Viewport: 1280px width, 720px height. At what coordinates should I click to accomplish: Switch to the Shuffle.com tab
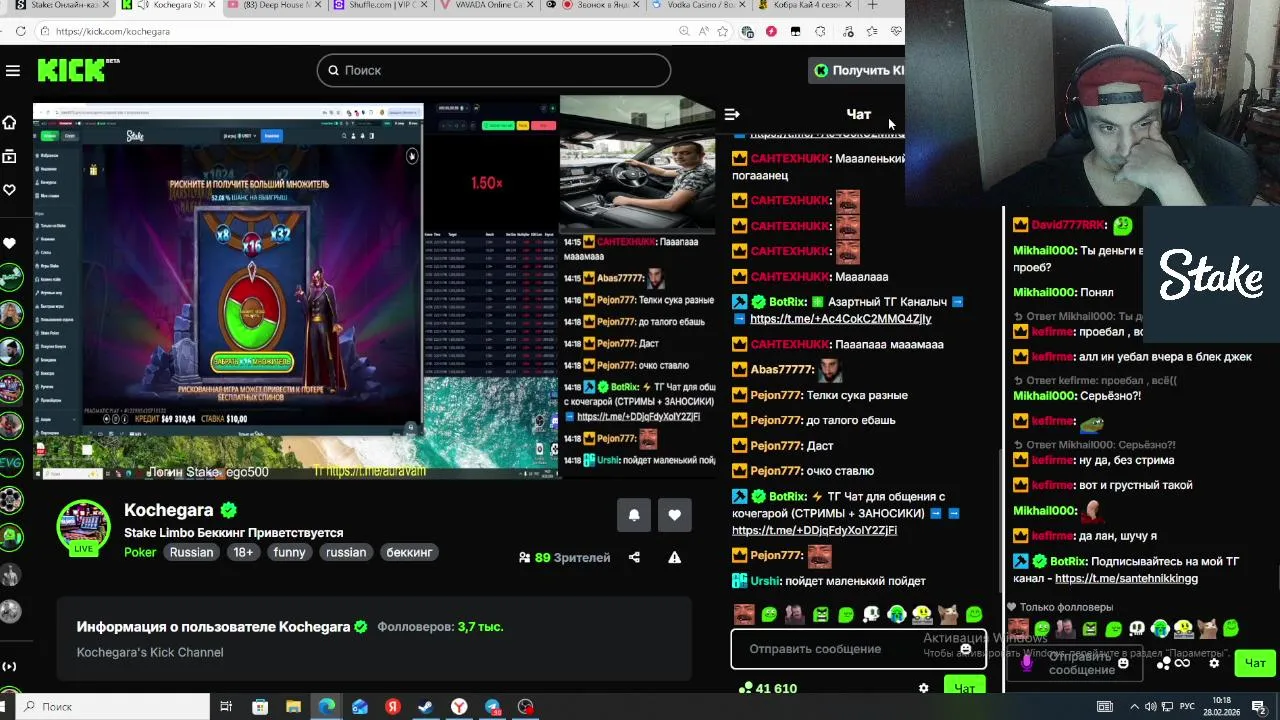point(380,5)
